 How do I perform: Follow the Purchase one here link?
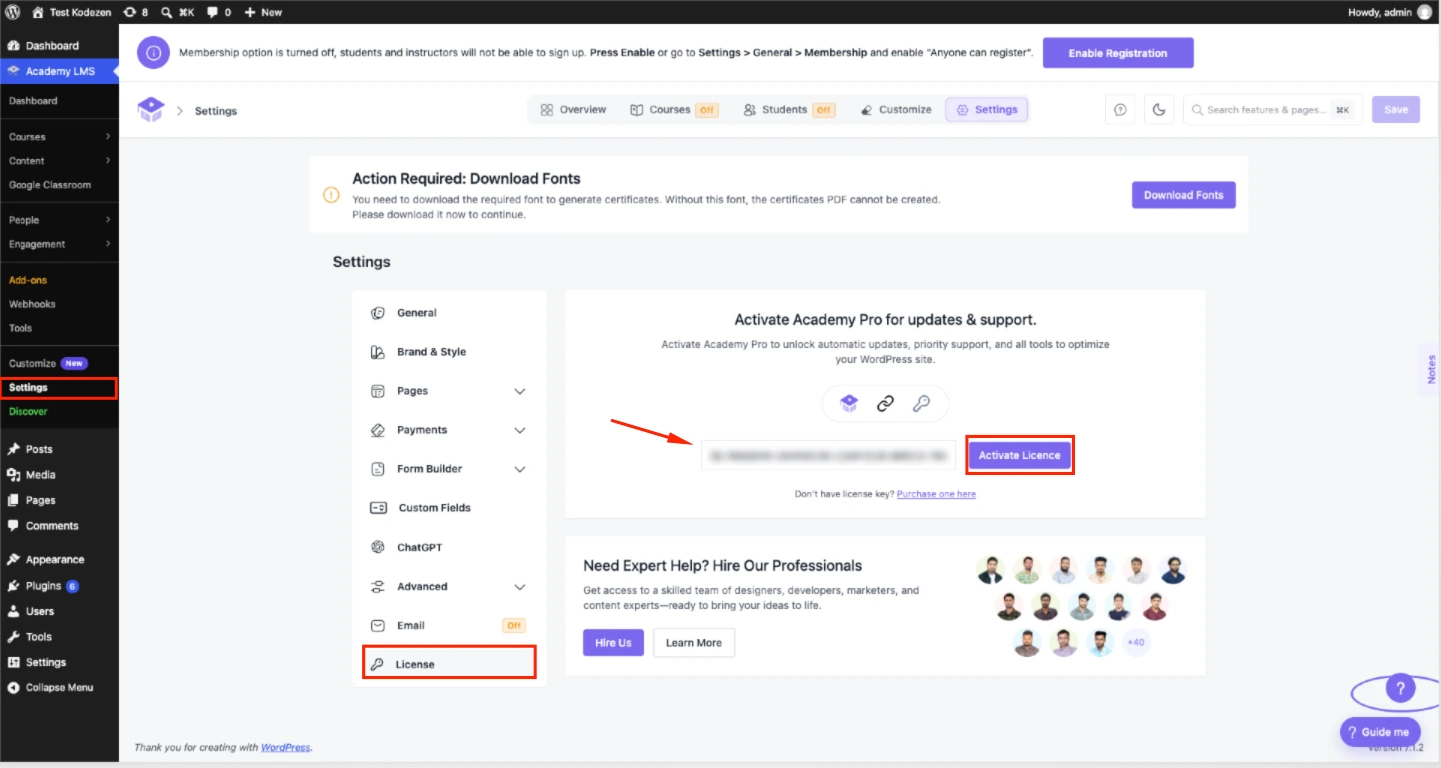click(x=936, y=494)
